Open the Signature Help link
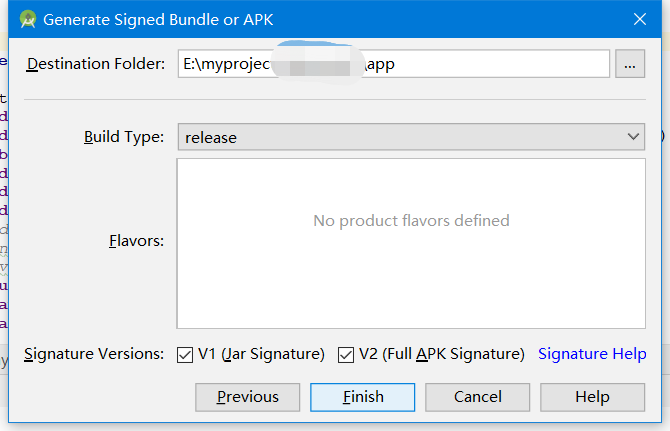This screenshot has width=670, height=431. tap(592, 354)
